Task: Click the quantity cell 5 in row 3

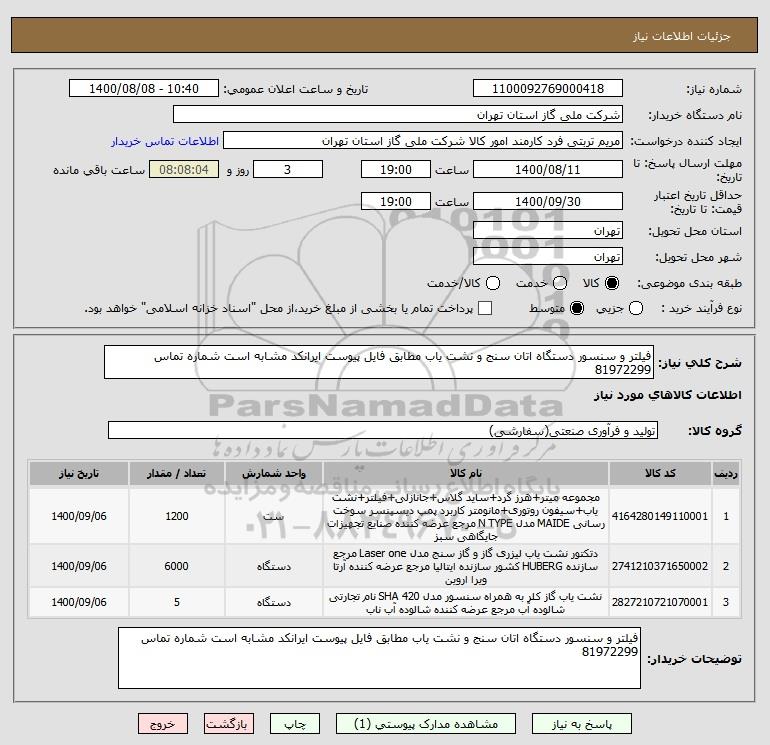Action: 177,602
